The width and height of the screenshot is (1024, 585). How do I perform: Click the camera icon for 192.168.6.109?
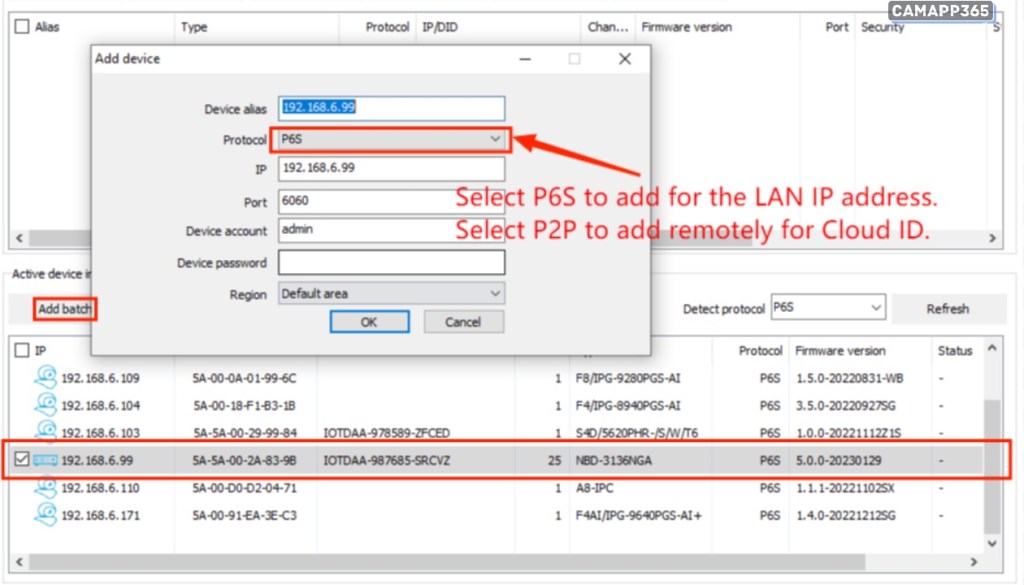(46, 378)
